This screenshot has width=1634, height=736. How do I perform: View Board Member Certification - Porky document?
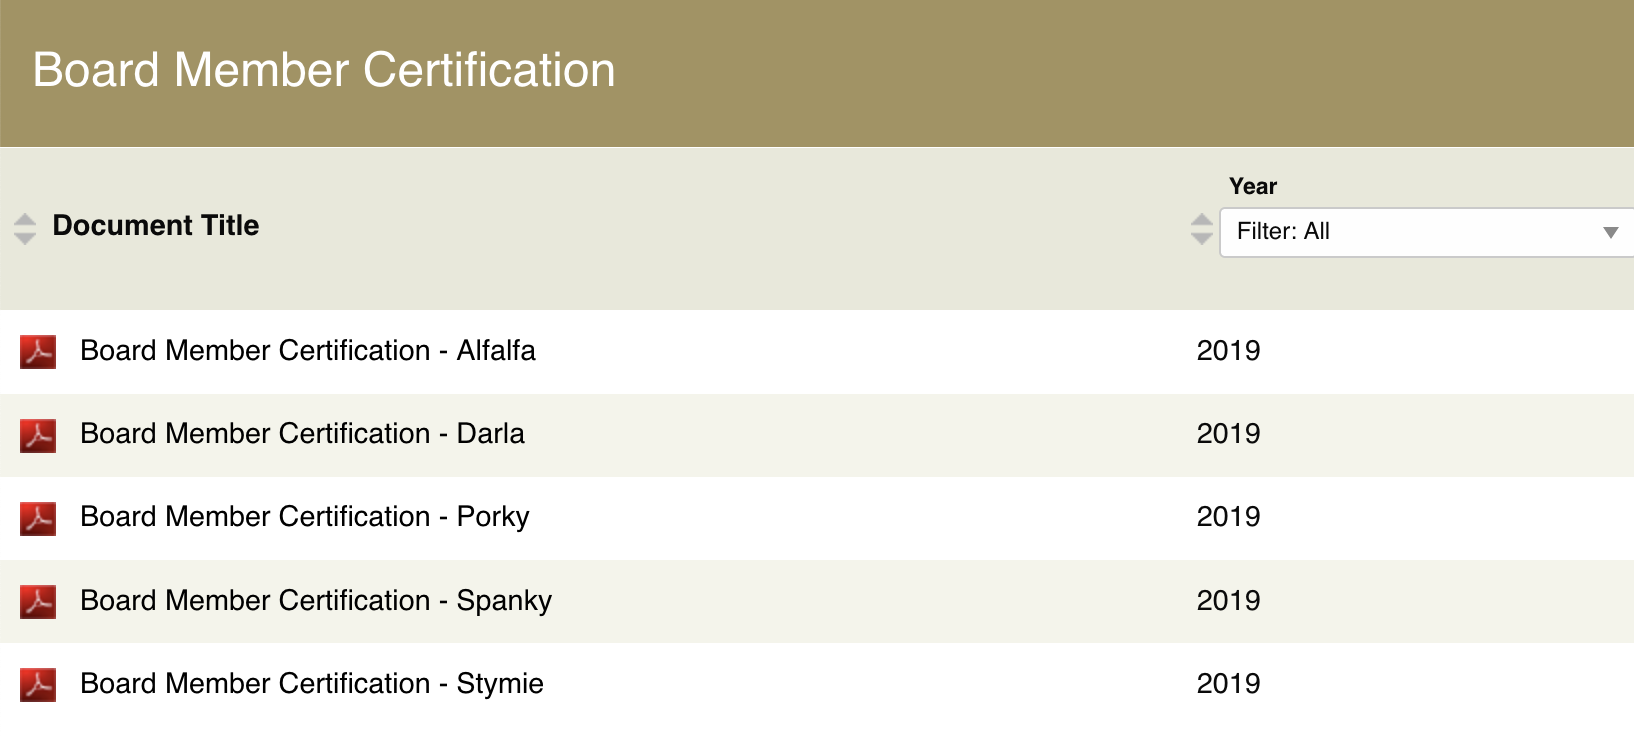pyautogui.click(x=305, y=517)
